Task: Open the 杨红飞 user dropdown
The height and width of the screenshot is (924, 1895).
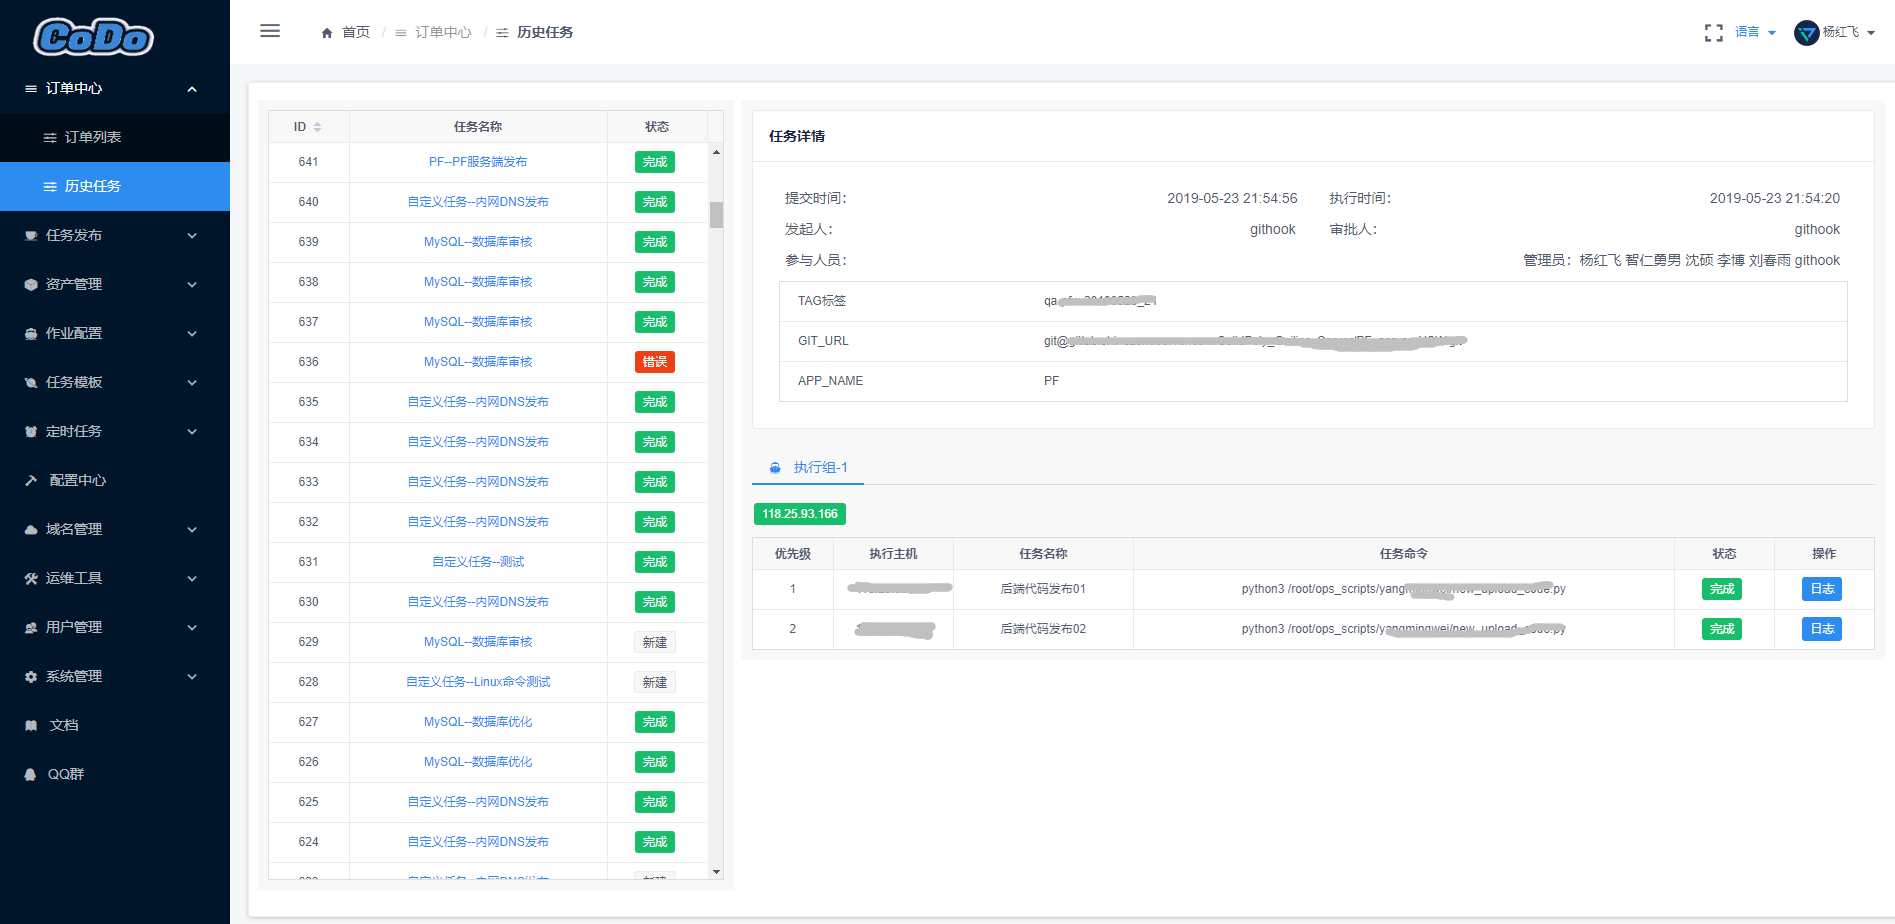Action: [1848, 32]
